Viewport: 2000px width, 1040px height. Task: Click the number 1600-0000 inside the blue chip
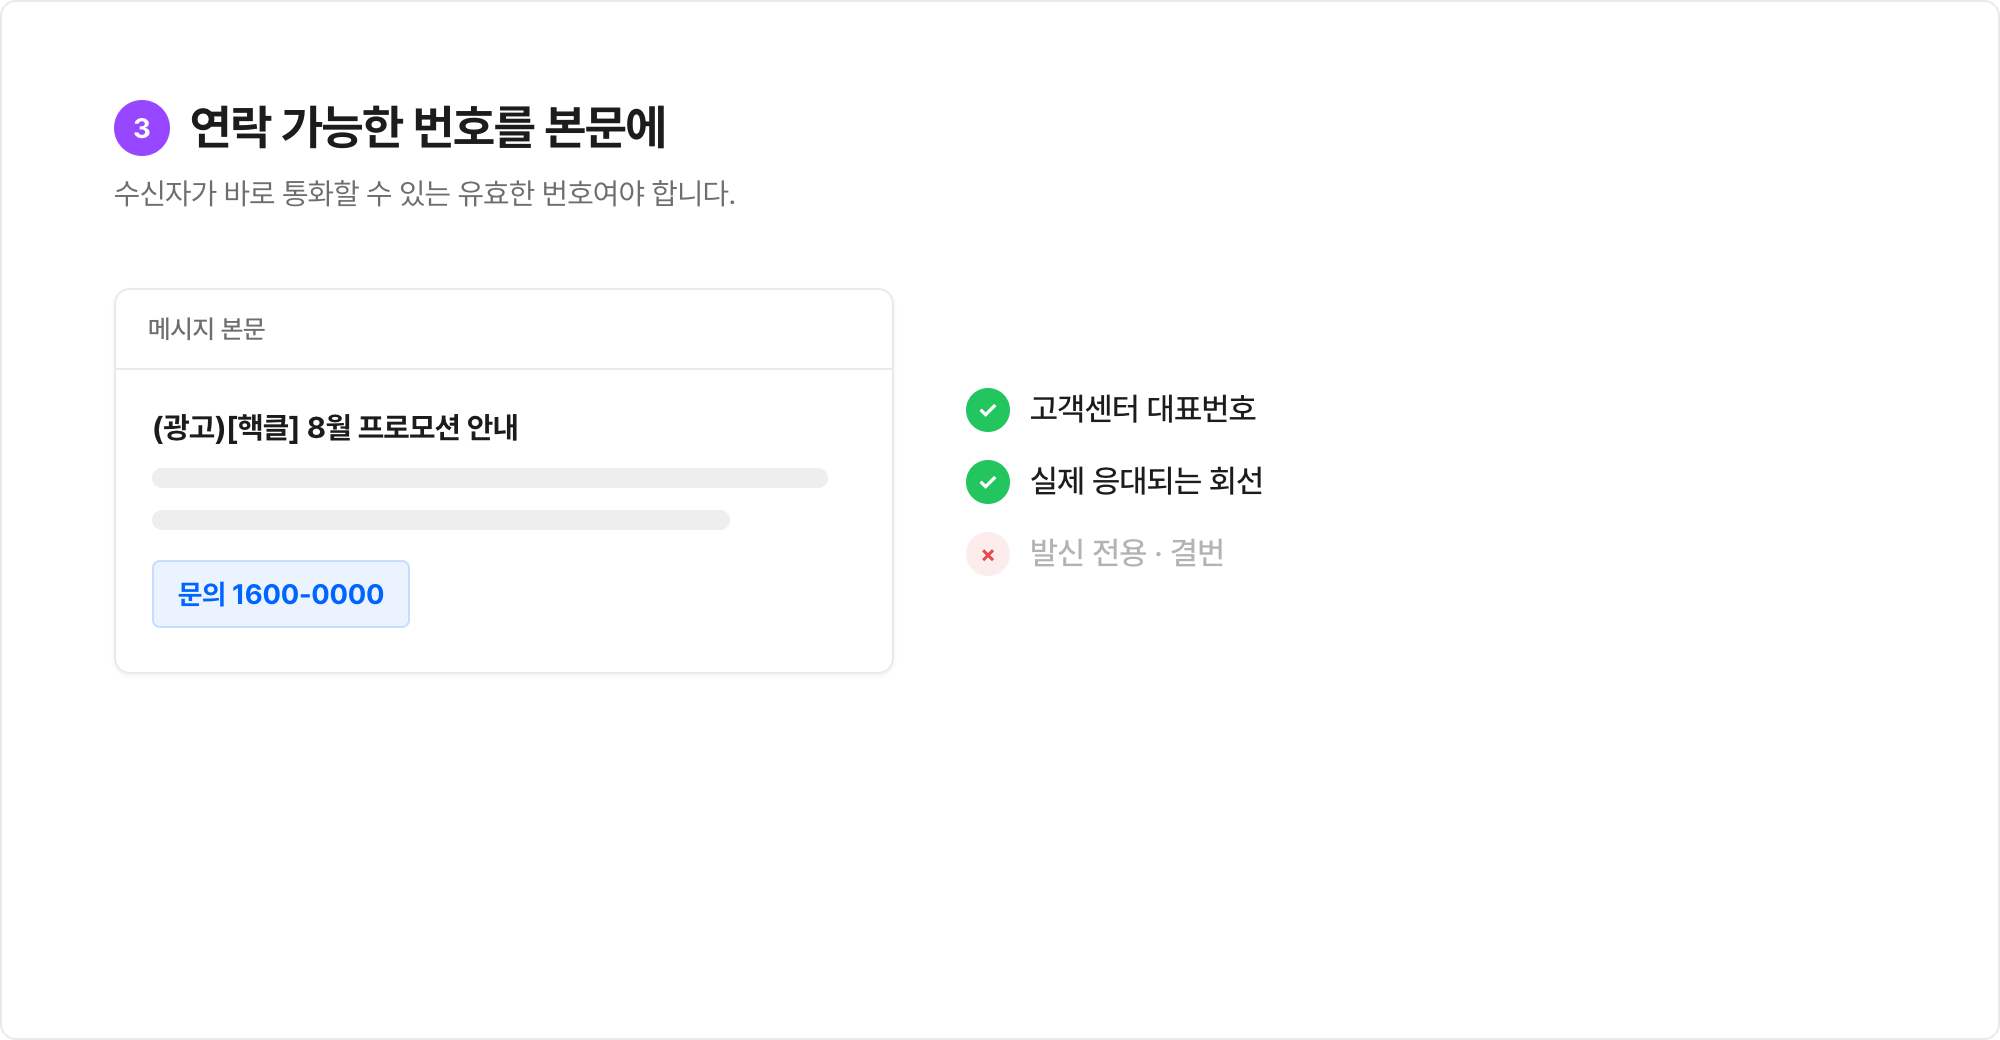pos(308,594)
